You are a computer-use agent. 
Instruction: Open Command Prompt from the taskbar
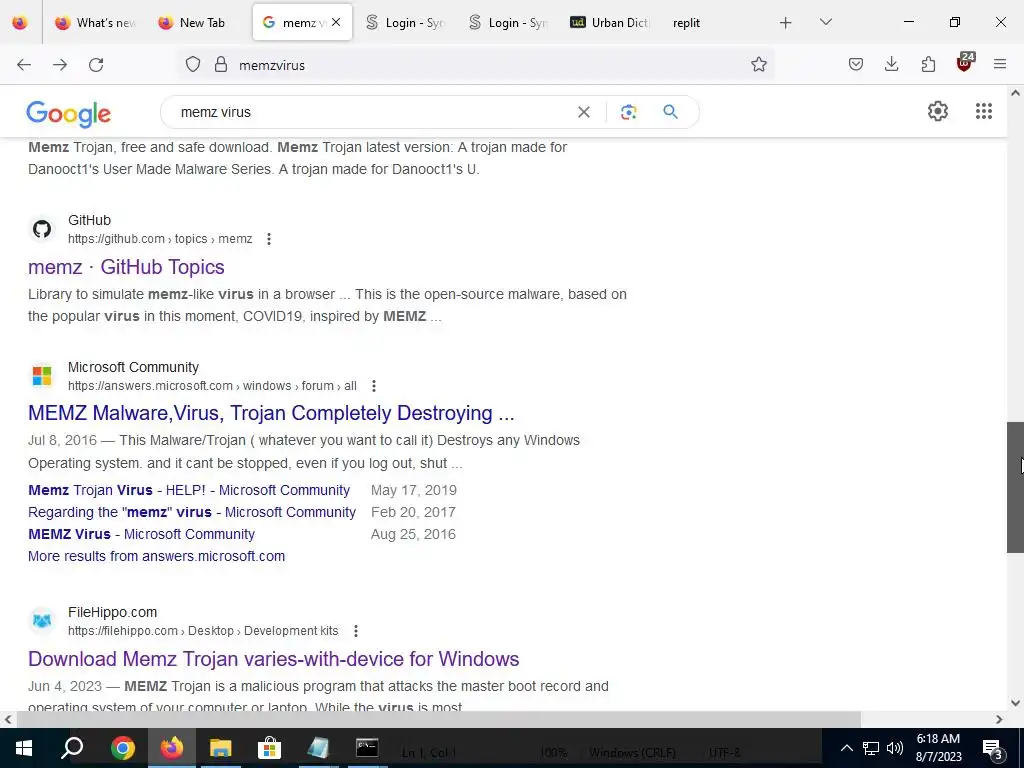367,748
